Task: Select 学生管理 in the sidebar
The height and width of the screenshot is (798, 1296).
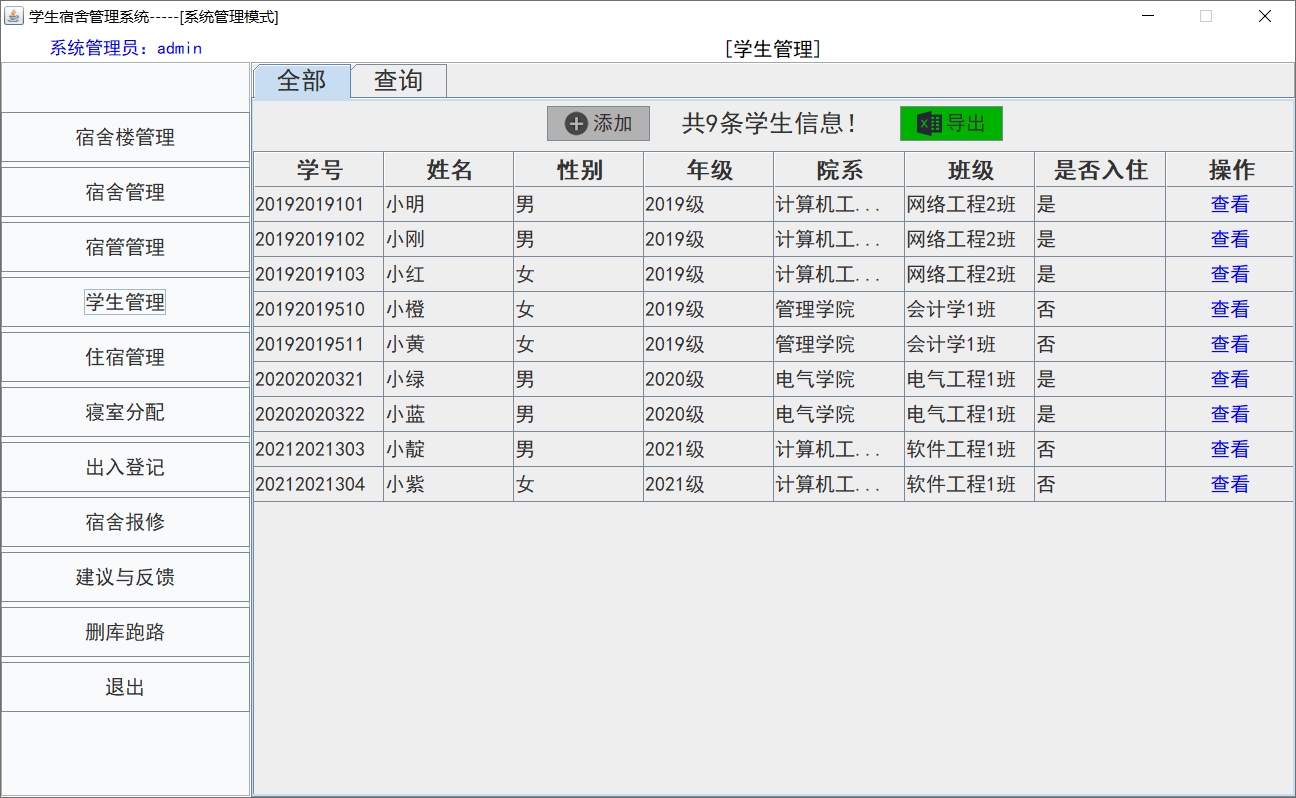Action: point(125,303)
